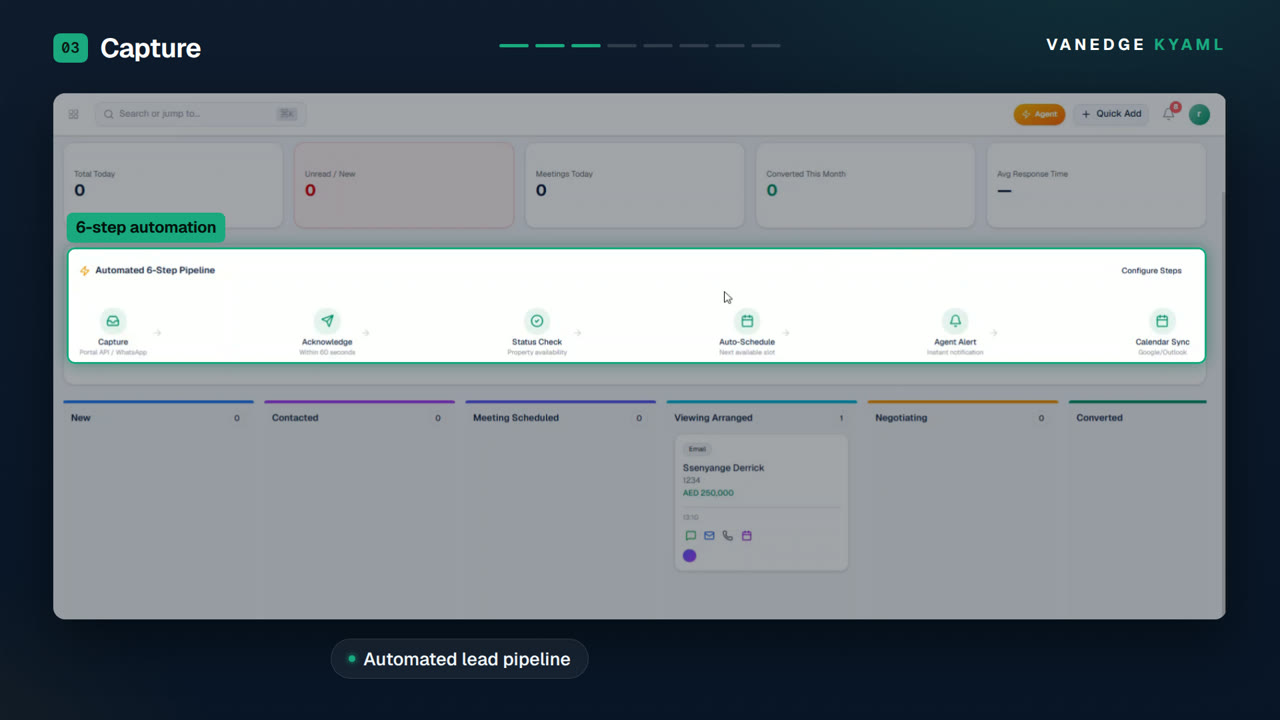Open the Quick Add button
1280x720 pixels.
click(1111, 114)
